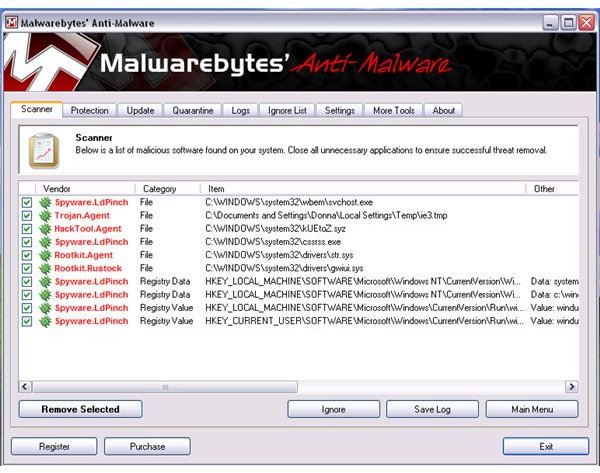Toggle checkbox for HKEY_CURRENT_USER row

point(27,321)
